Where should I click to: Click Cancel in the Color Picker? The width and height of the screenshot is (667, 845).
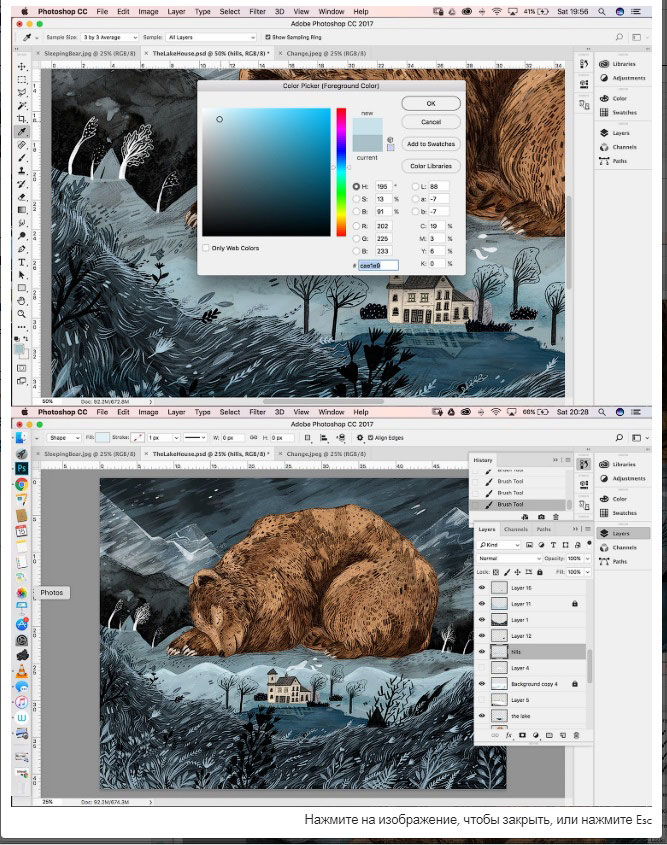point(431,122)
